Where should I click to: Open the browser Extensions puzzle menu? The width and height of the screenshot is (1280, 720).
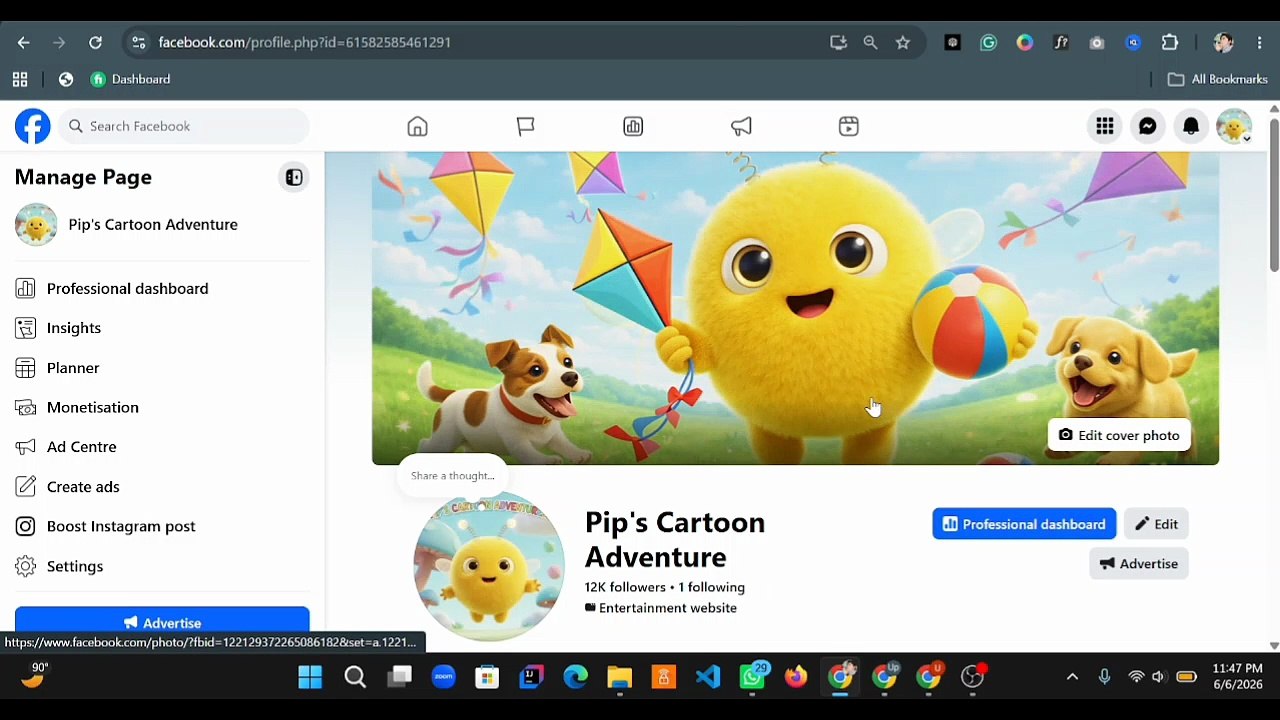click(x=1169, y=42)
